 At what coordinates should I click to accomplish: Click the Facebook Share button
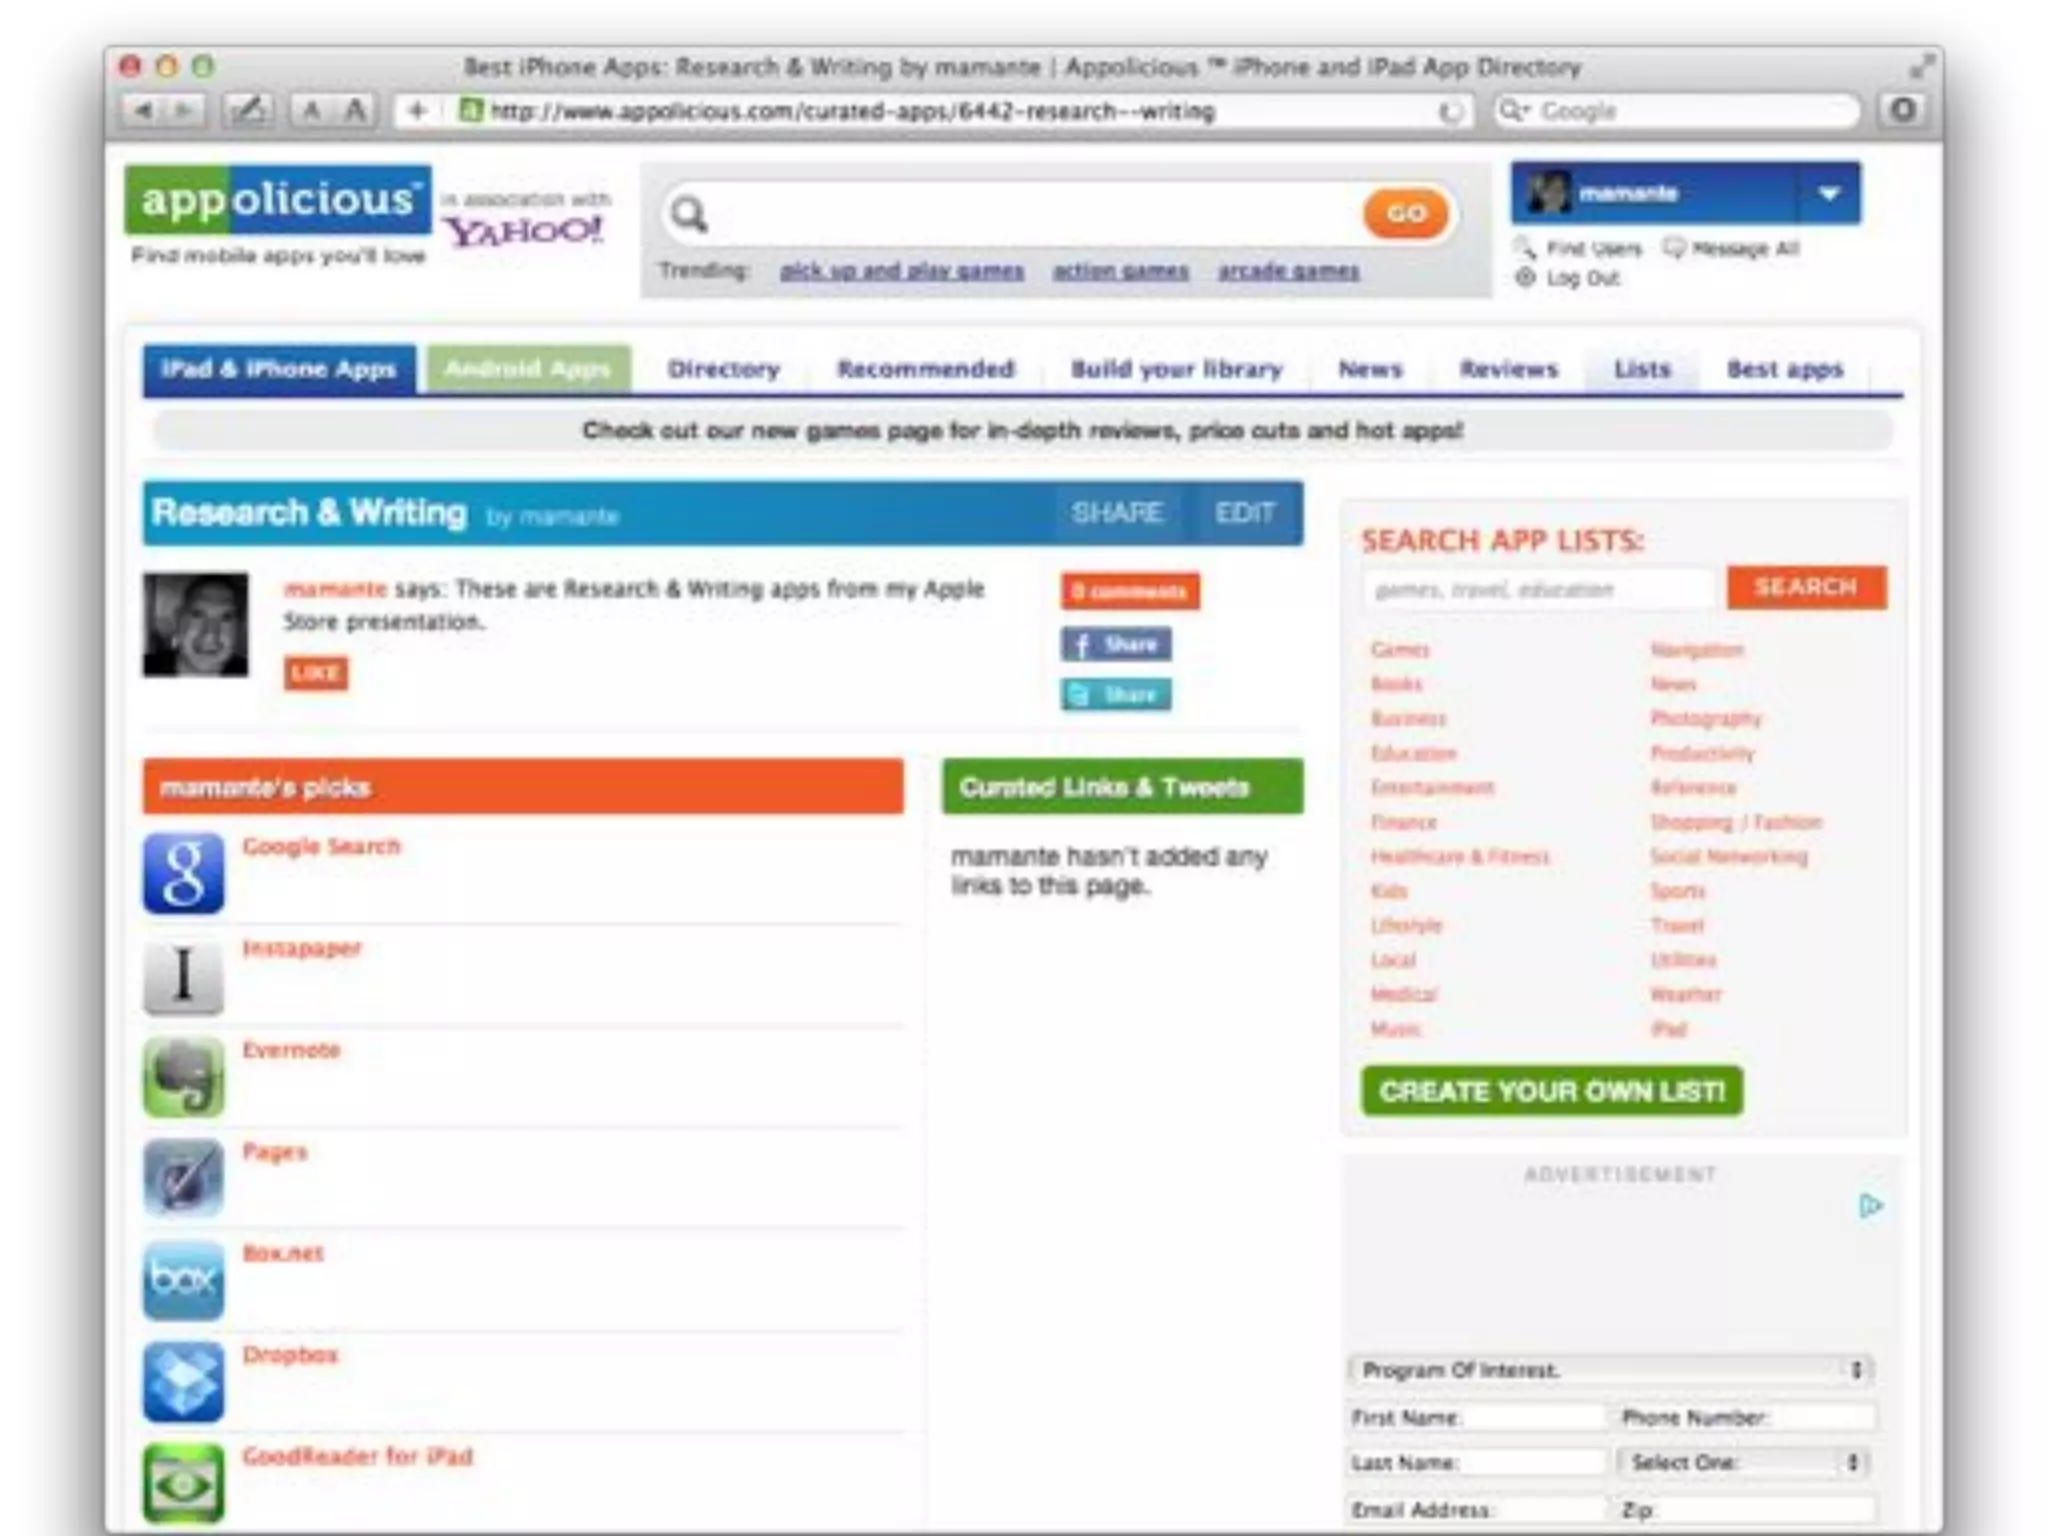1116,644
